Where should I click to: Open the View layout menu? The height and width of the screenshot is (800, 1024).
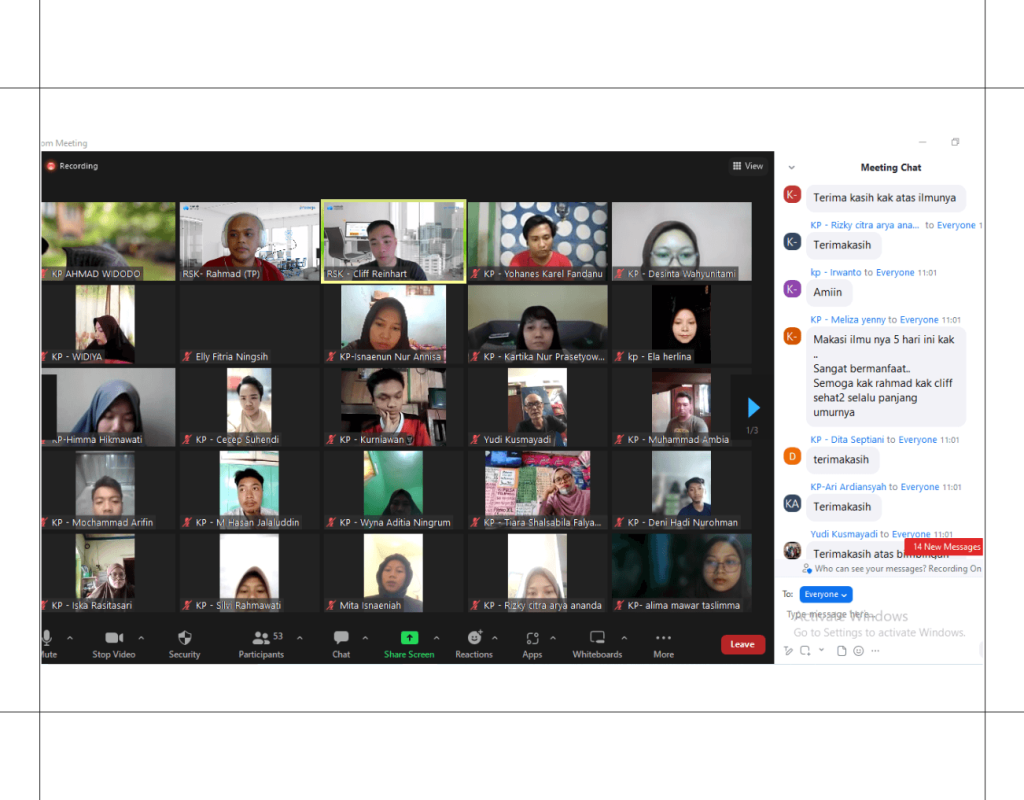click(x=747, y=166)
